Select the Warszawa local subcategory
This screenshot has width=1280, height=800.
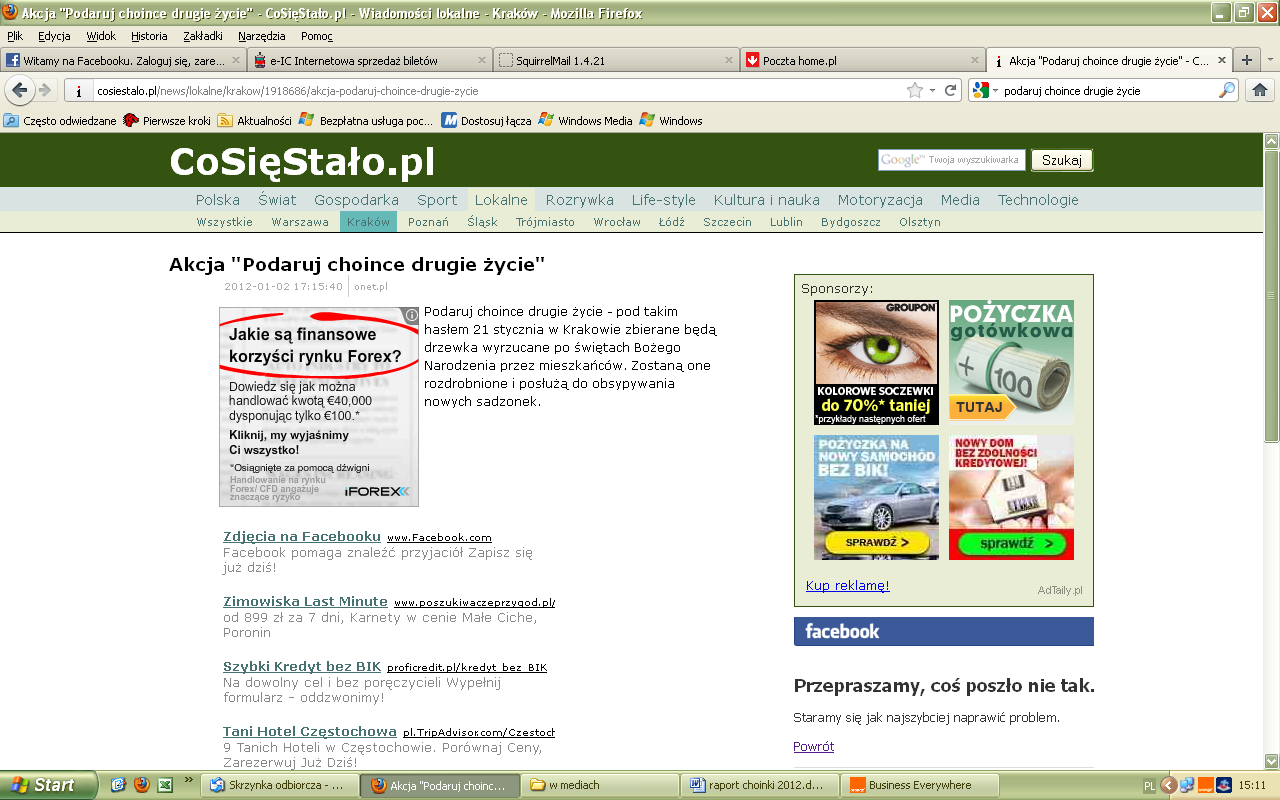300,222
